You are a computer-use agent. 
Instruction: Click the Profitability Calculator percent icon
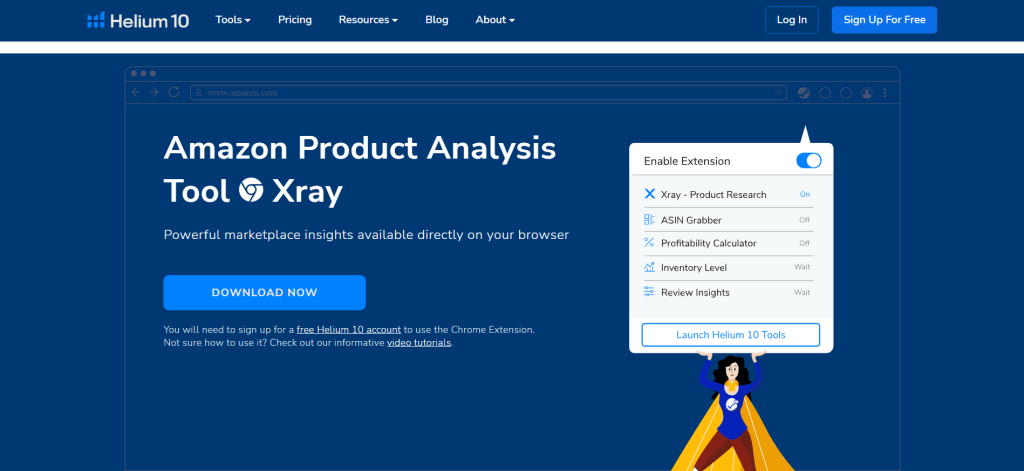649,242
